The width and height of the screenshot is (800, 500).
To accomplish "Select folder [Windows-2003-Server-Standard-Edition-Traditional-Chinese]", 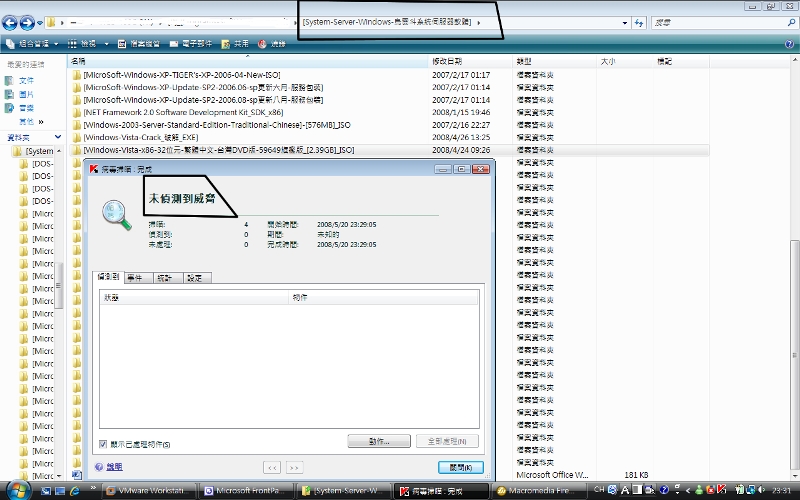I will pyautogui.click(x=217, y=125).
